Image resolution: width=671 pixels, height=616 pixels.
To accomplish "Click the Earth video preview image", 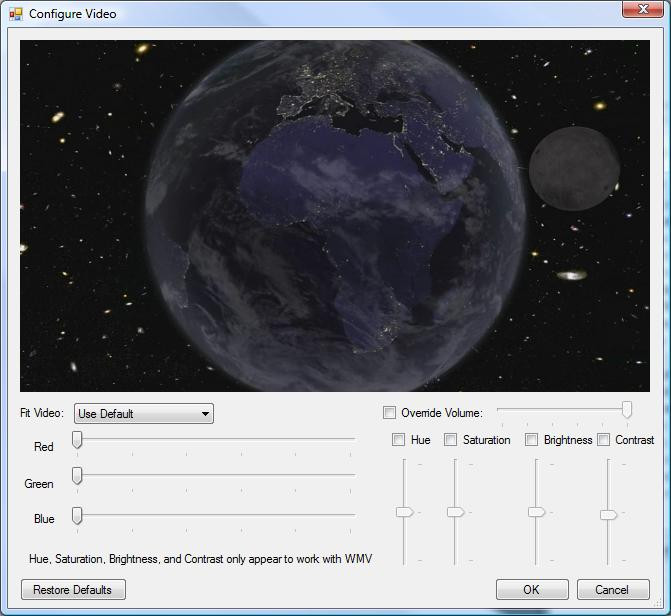I will click(335, 216).
